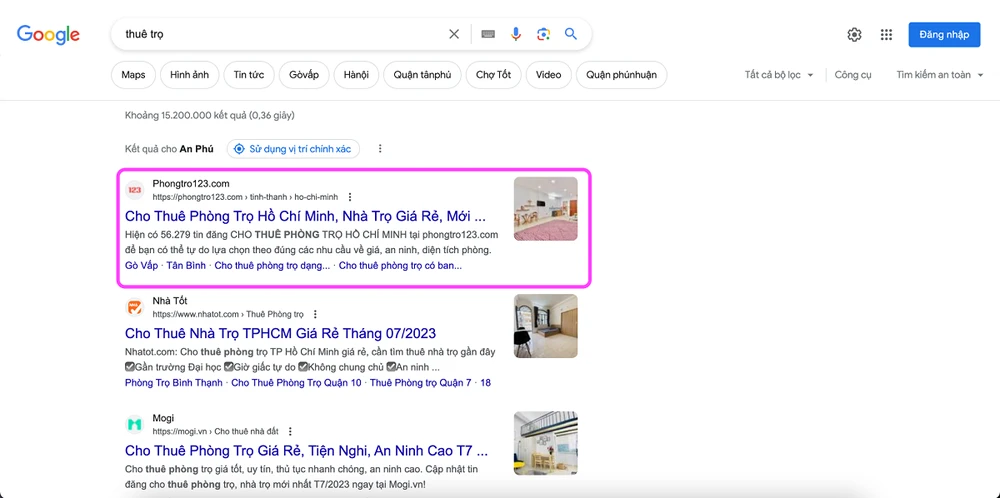1000x498 pixels.
Task: Select the Video filter chip
Action: click(548, 75)
